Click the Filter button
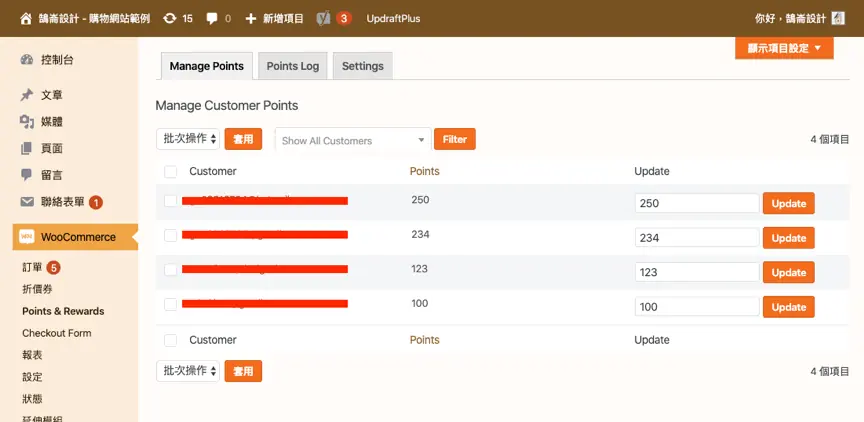This screenshot has height=422, width=864. 455,139
